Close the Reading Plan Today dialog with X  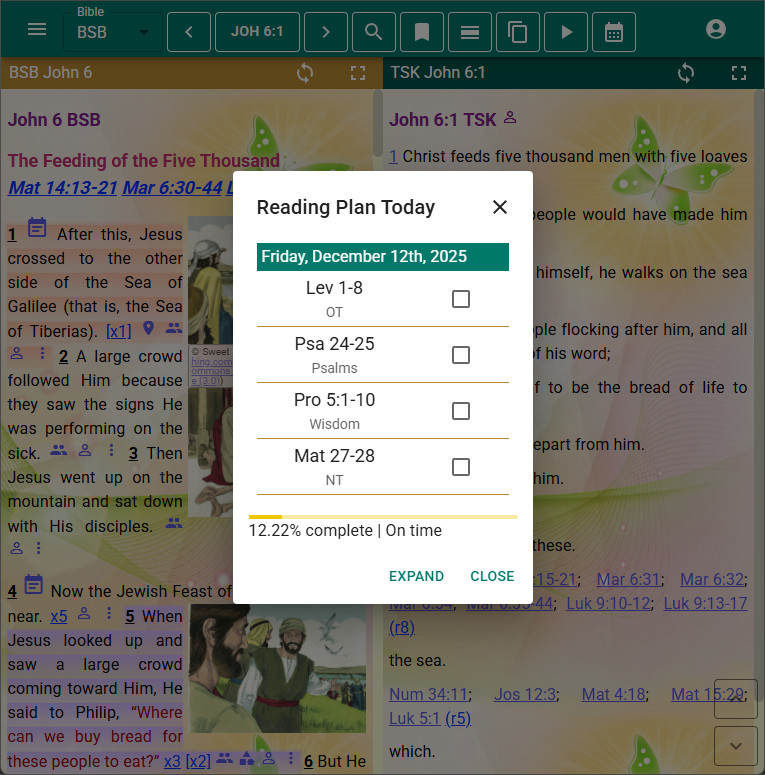pyautogui.click(x=500, y=207)
